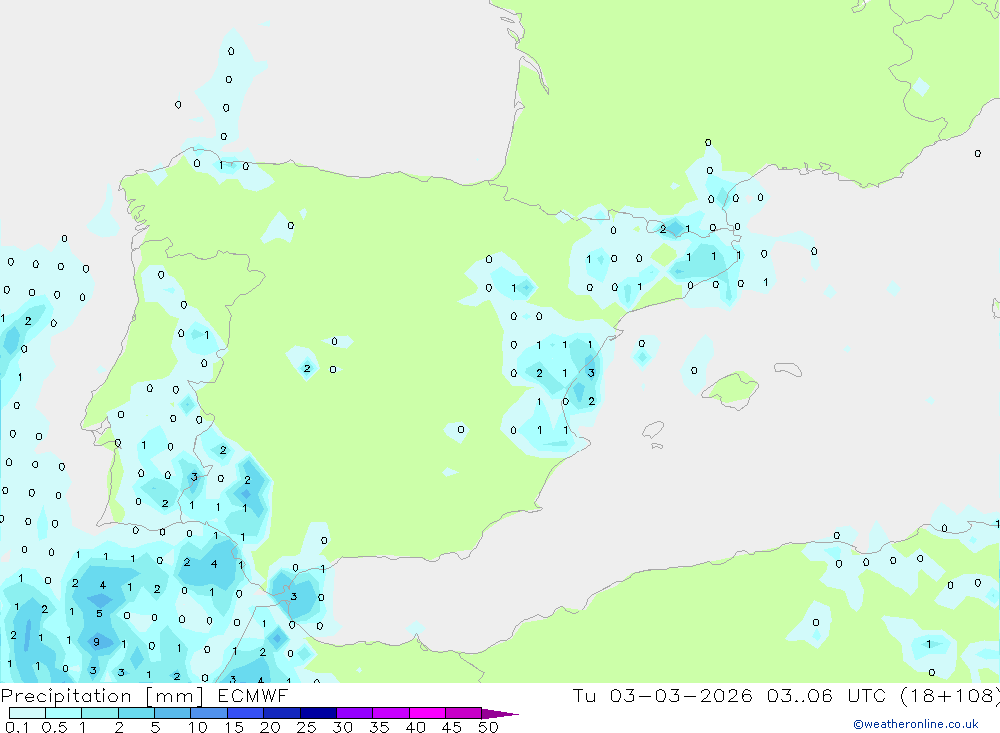Image resolution: width=1000 pixels, height=733 pixels.
Task: Open the weatheronline.co.uk copyright link
Action: (x=915, y=724)
